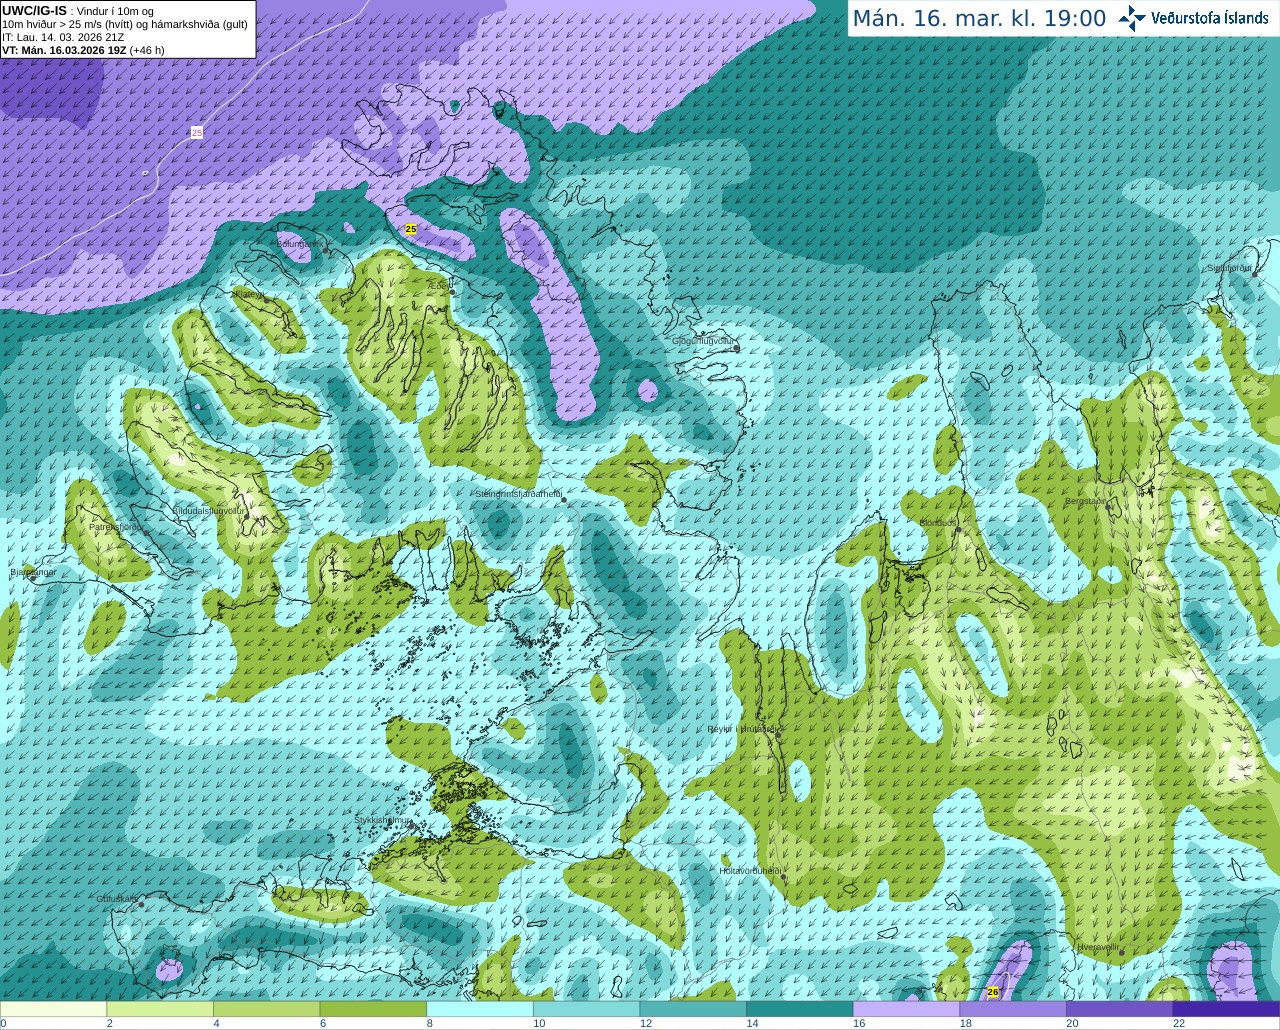The width and height of the screenshot is (1280, 1030).
Task: Pick the 6–8 m/s olive green legend swatch
Action: [x=373, y=1009]
